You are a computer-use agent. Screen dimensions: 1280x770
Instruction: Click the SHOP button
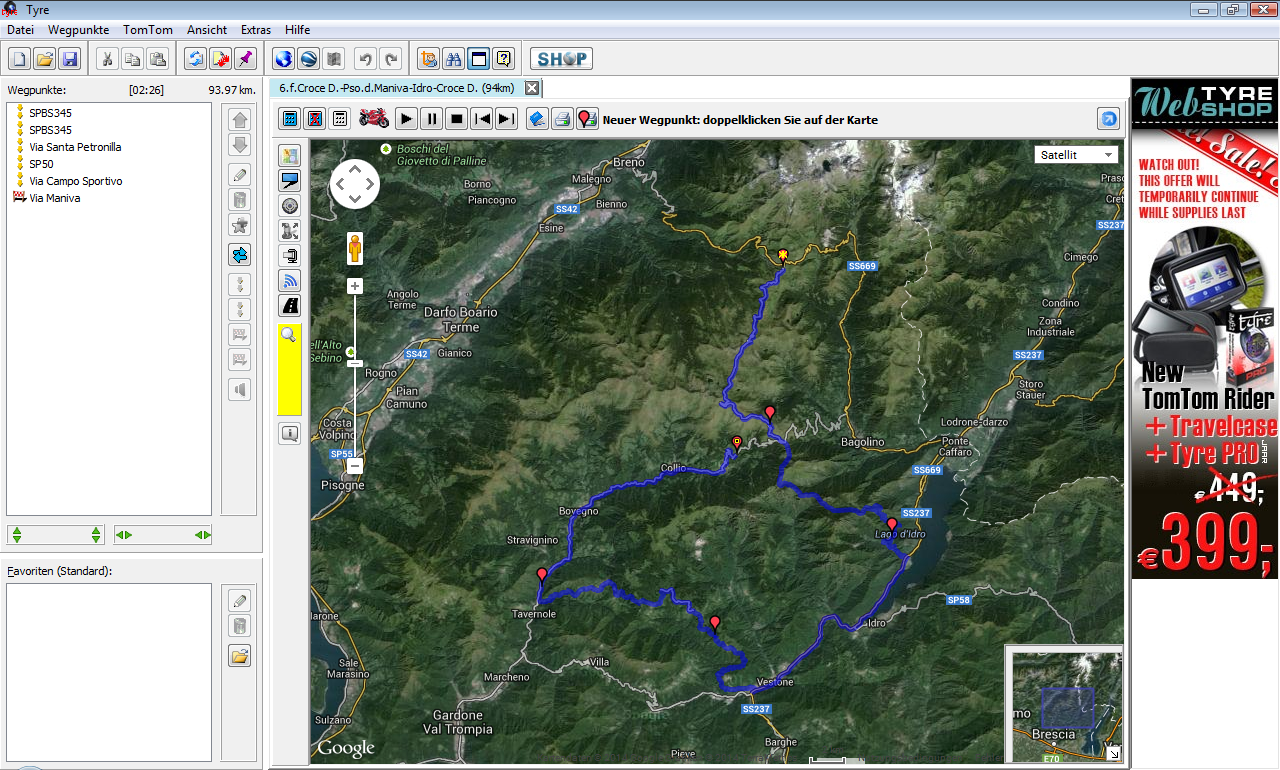(561, 59)
